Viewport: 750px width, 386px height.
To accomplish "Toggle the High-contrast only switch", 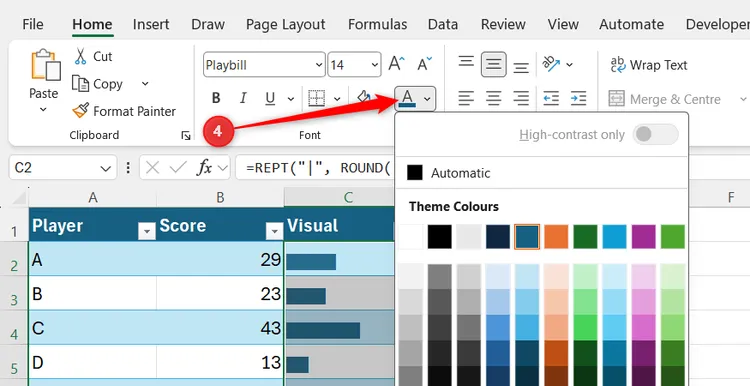I will tap(655, 134).
